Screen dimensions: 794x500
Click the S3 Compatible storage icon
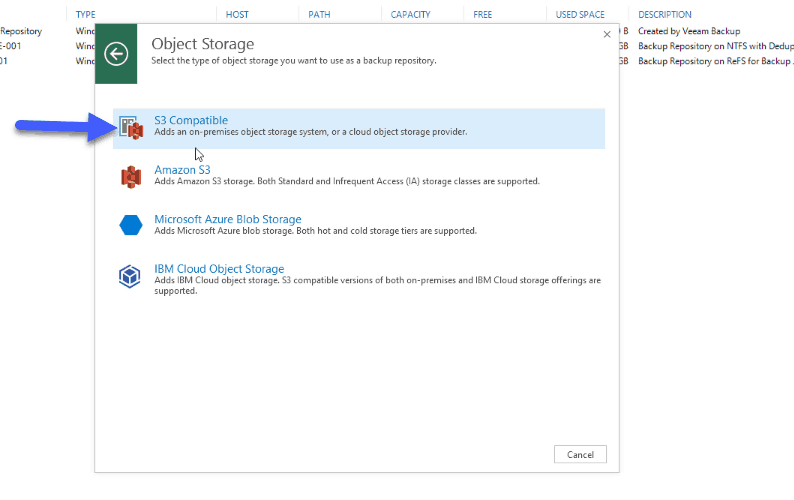(x=131, y=127)
